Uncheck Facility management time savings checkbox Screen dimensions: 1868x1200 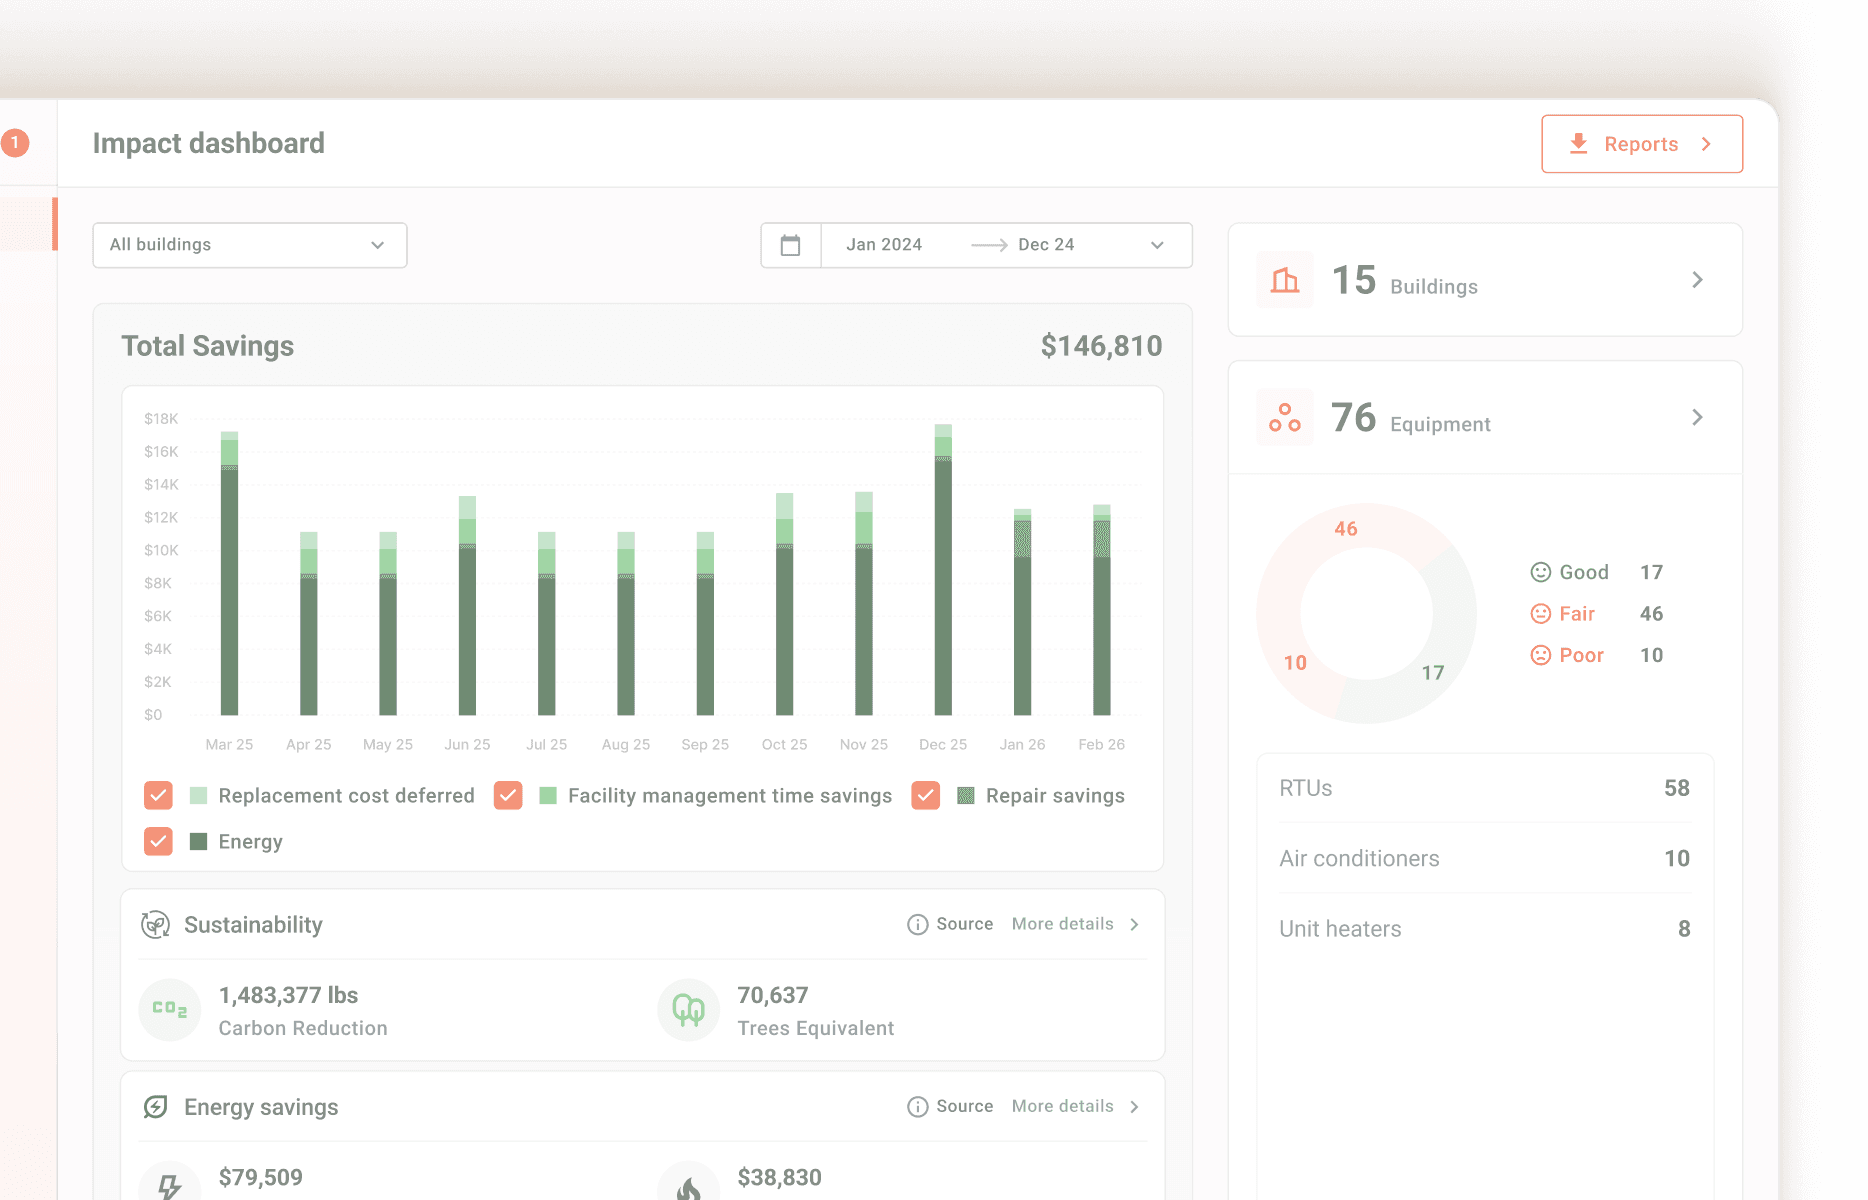pyautogui.click(x=508, y=795)
